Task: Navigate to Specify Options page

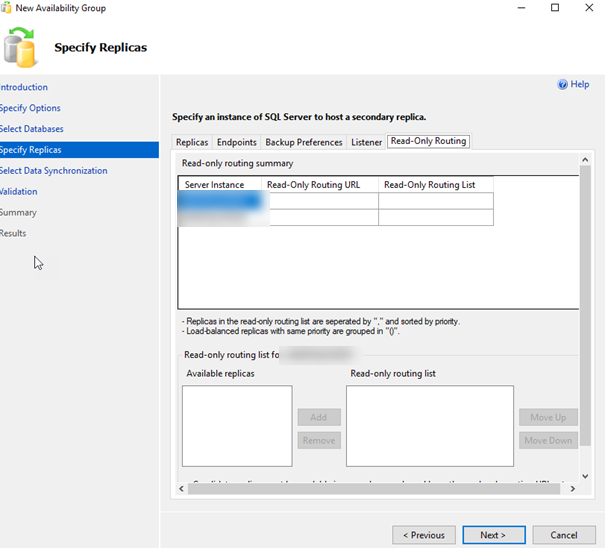Action: [30, 108]
